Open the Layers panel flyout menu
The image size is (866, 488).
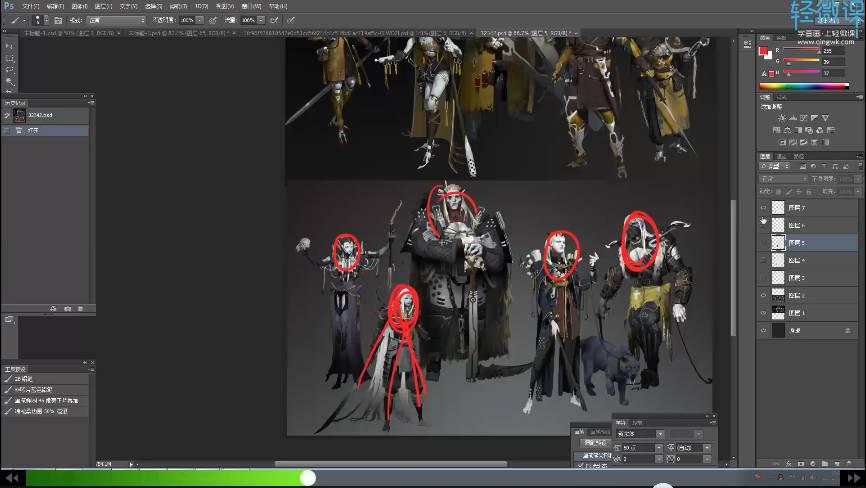[859, 156]
